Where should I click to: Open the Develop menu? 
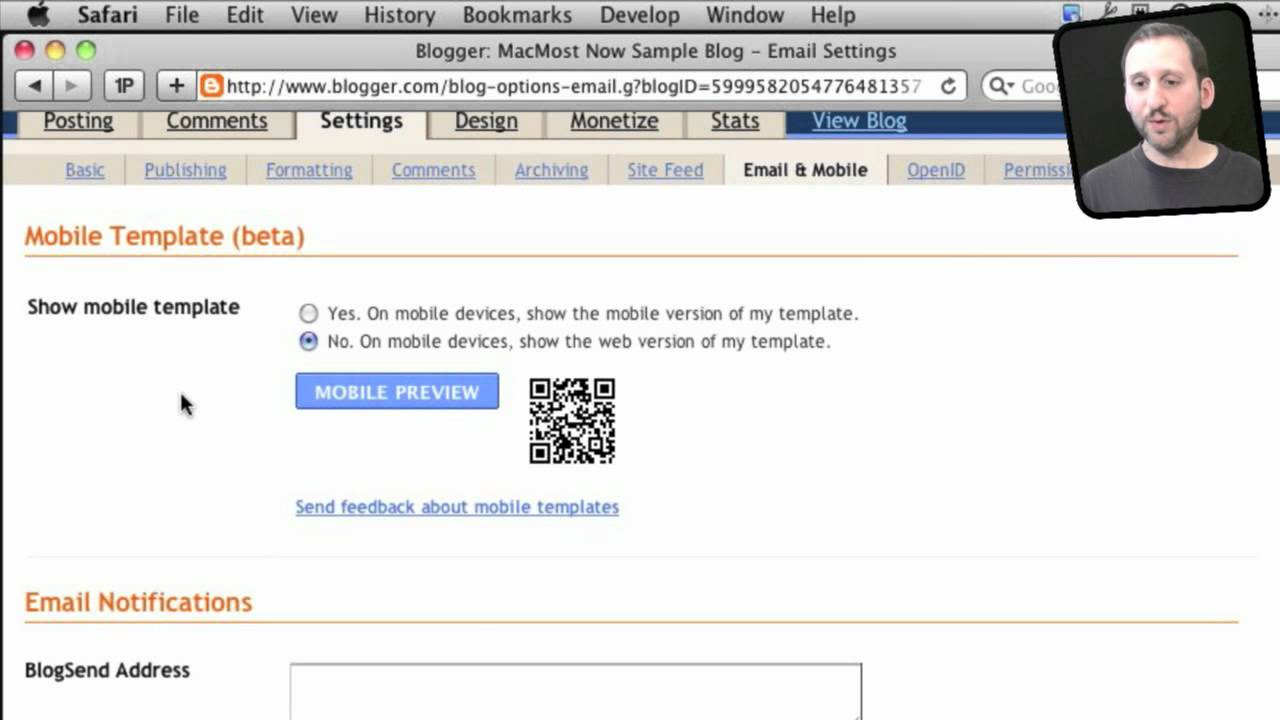pos(639,15)
